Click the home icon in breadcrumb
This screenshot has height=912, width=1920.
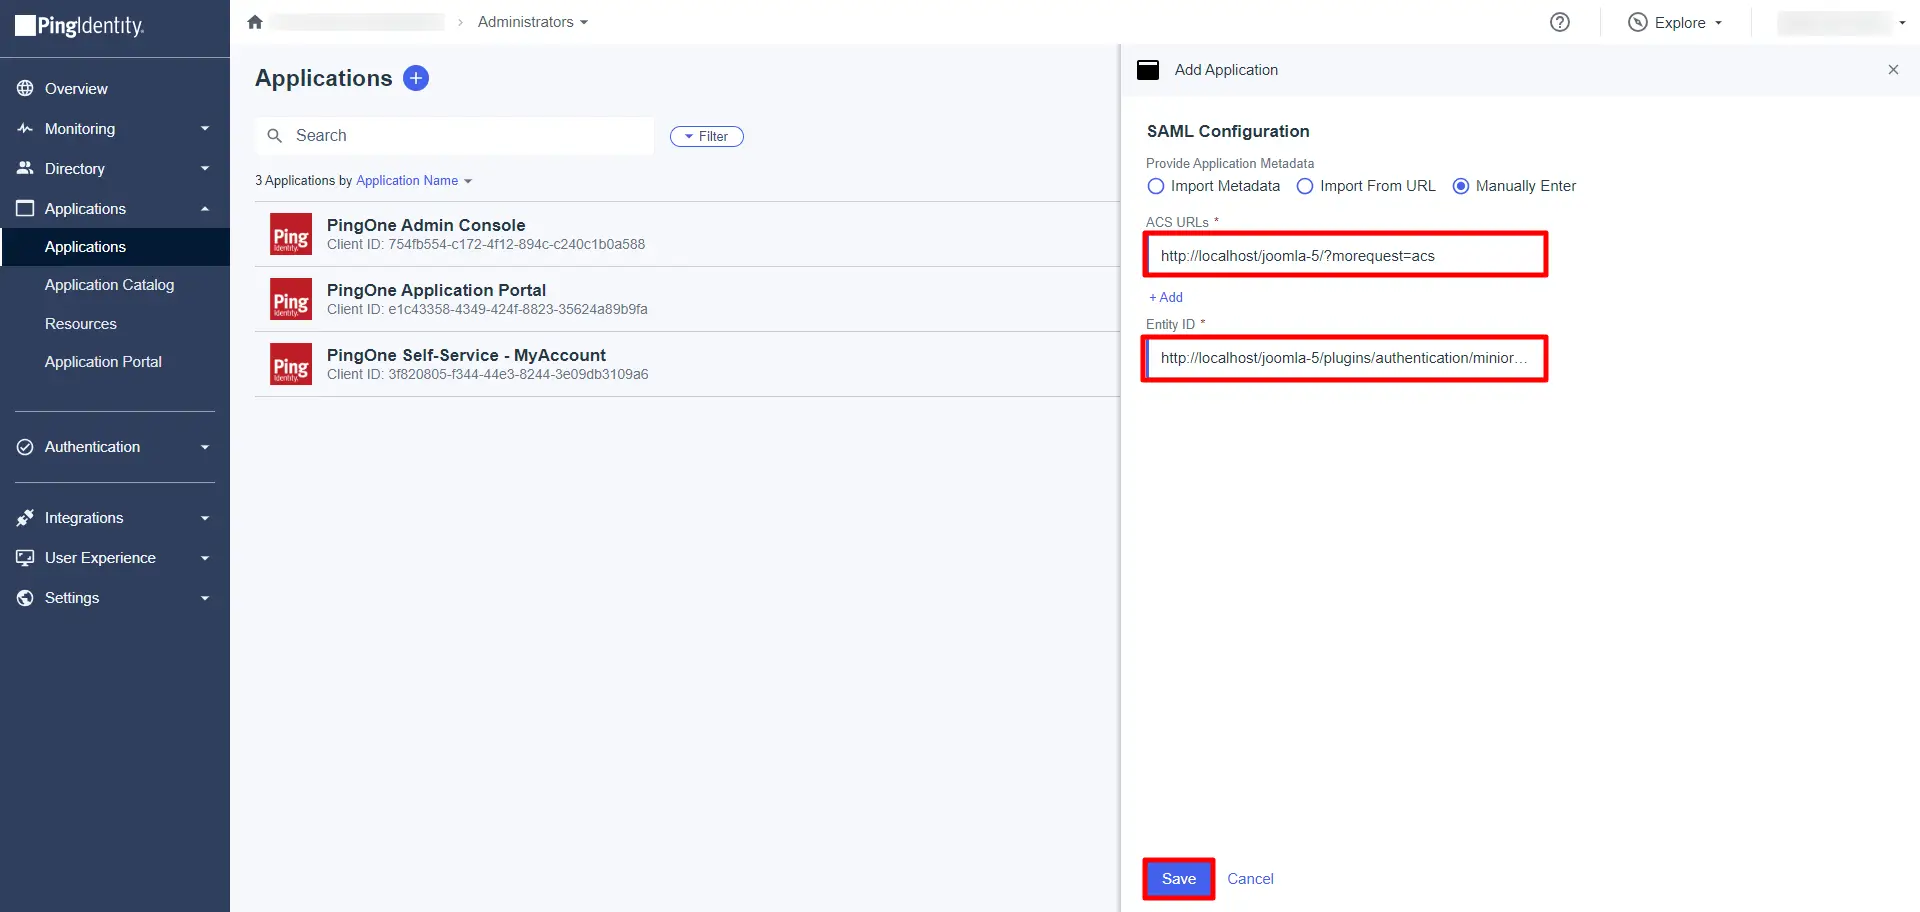pos(255,22)
